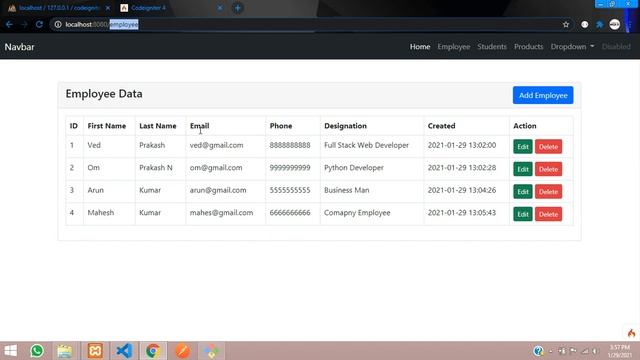
Task: Click the Navbar brand link
Action: click(x=20, y=47)
